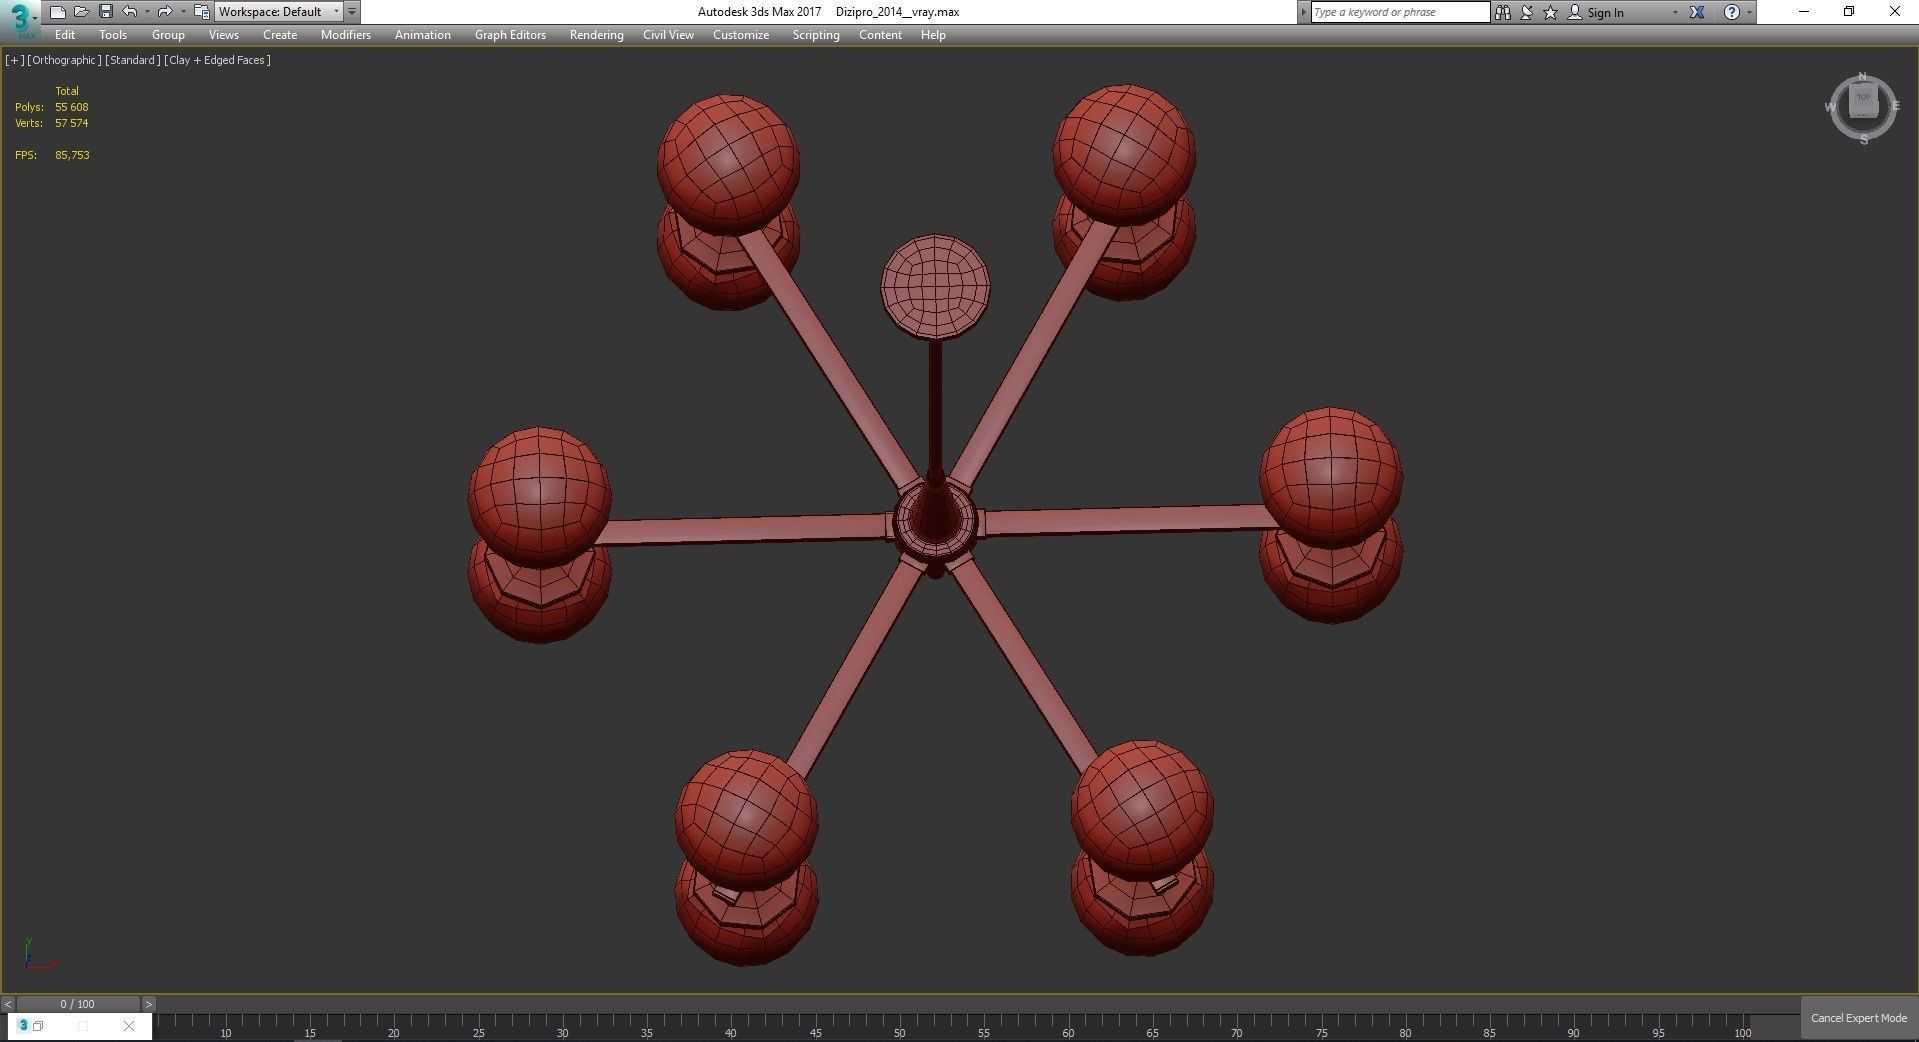The height and width of the screenshot is (1042, 1919).
Task: Open the Create menu
Action: 280,35
